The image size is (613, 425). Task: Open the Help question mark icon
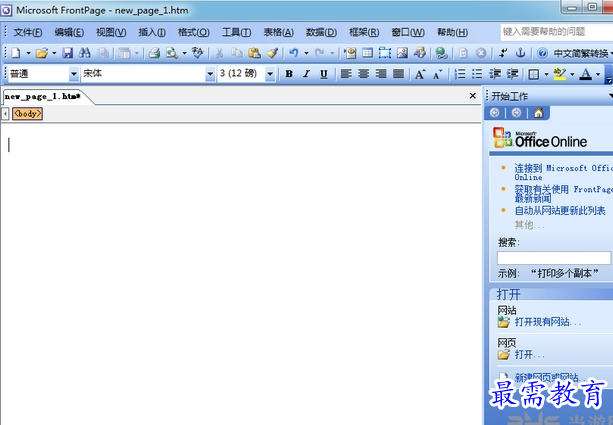coord(542,53)
